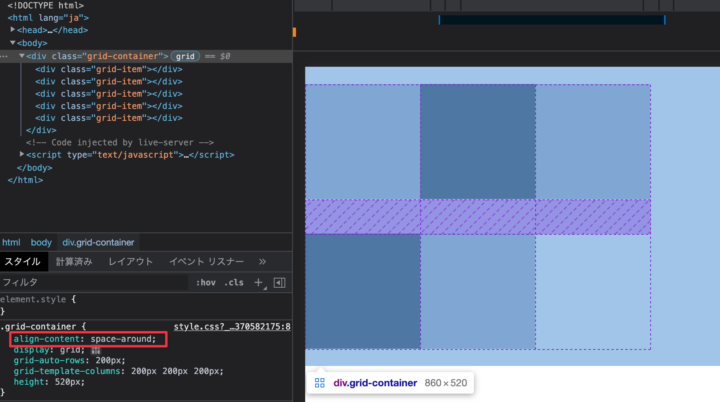Click the grid icon in the tooltip

(x=320, y=383)
